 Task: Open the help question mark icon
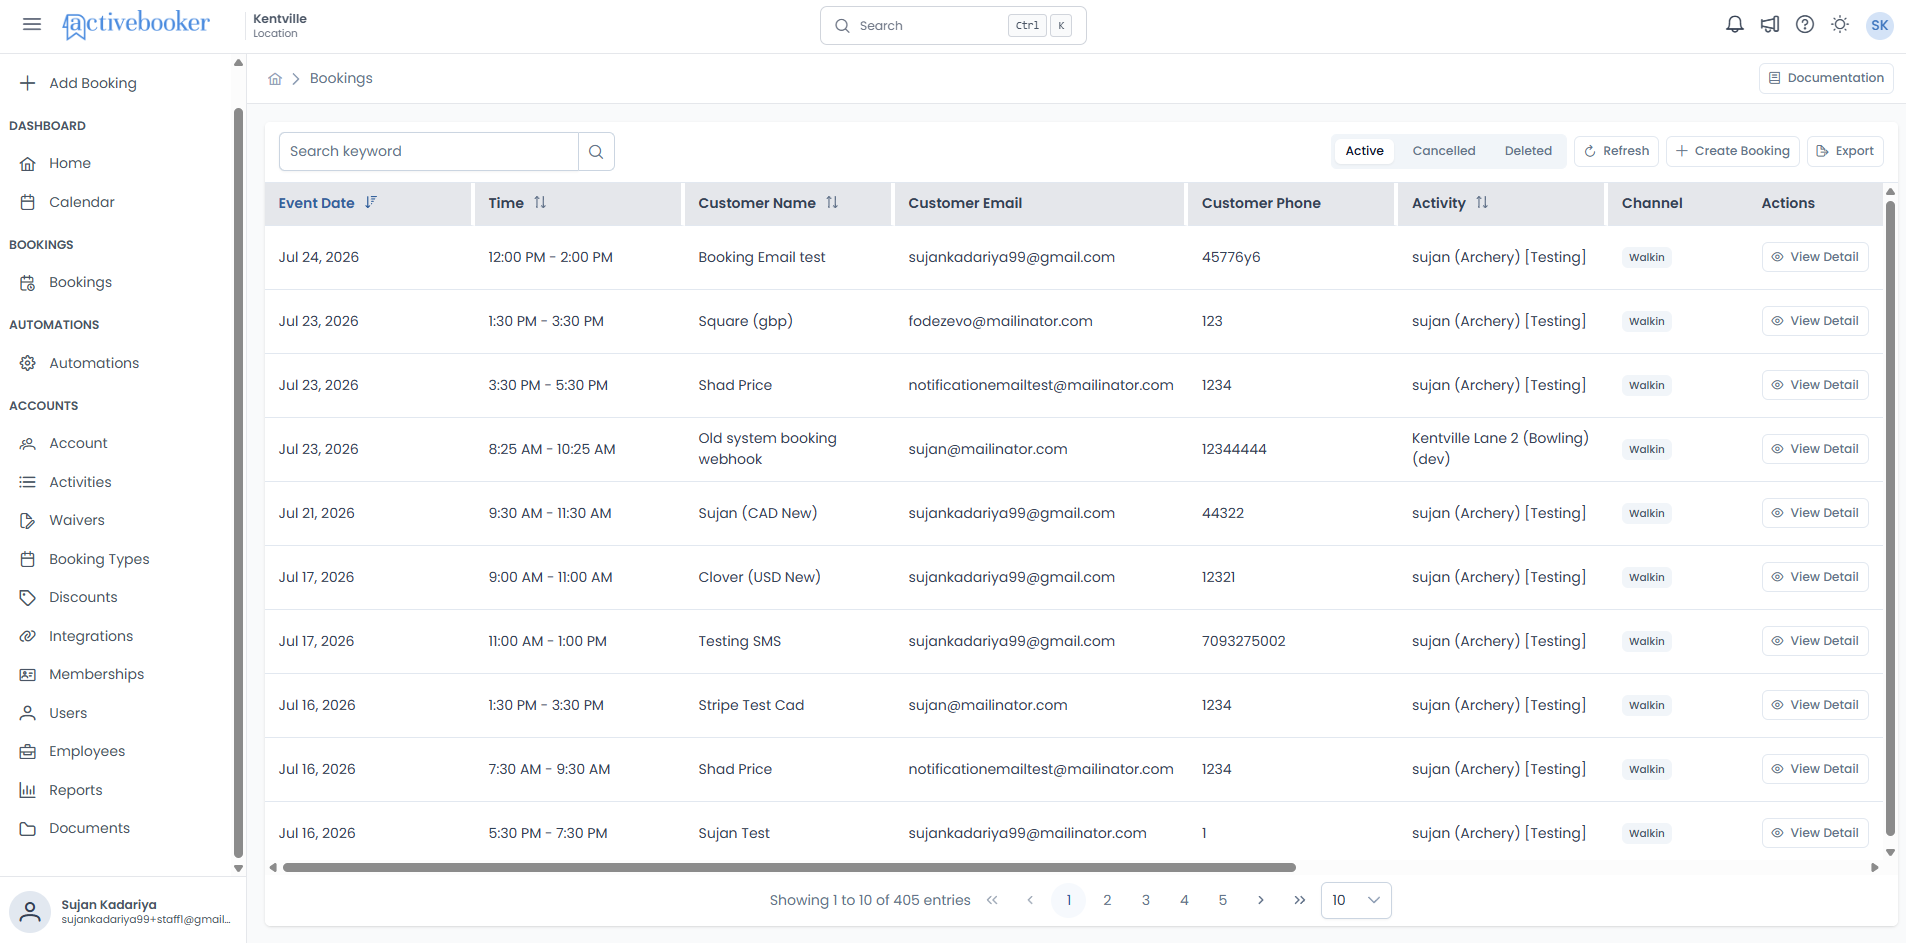click(x=1805, y=25)
